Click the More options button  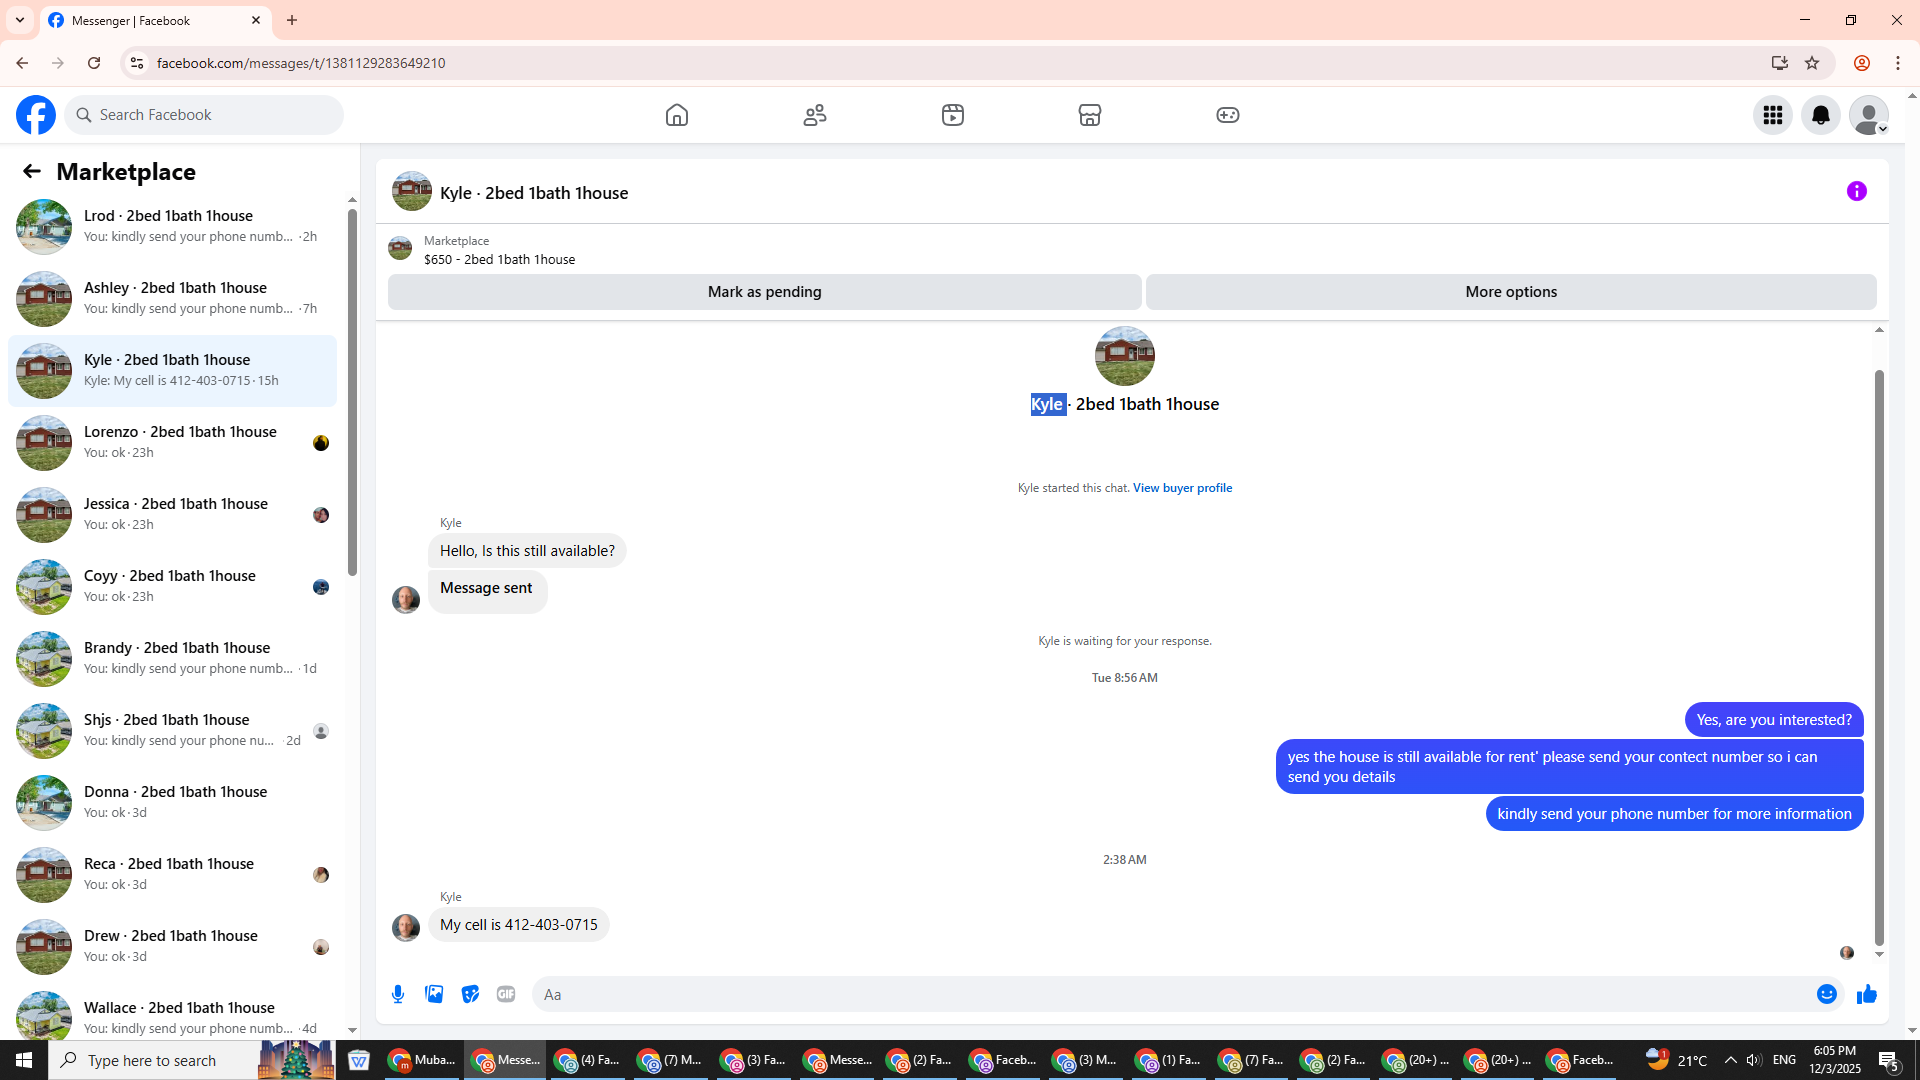(x=1511, y=292)
